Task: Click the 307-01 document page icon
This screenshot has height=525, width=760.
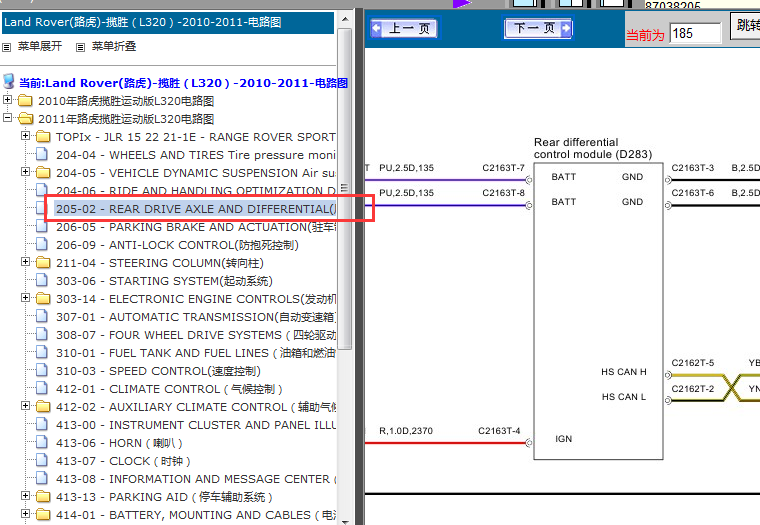Action: [x=42, y=317]
